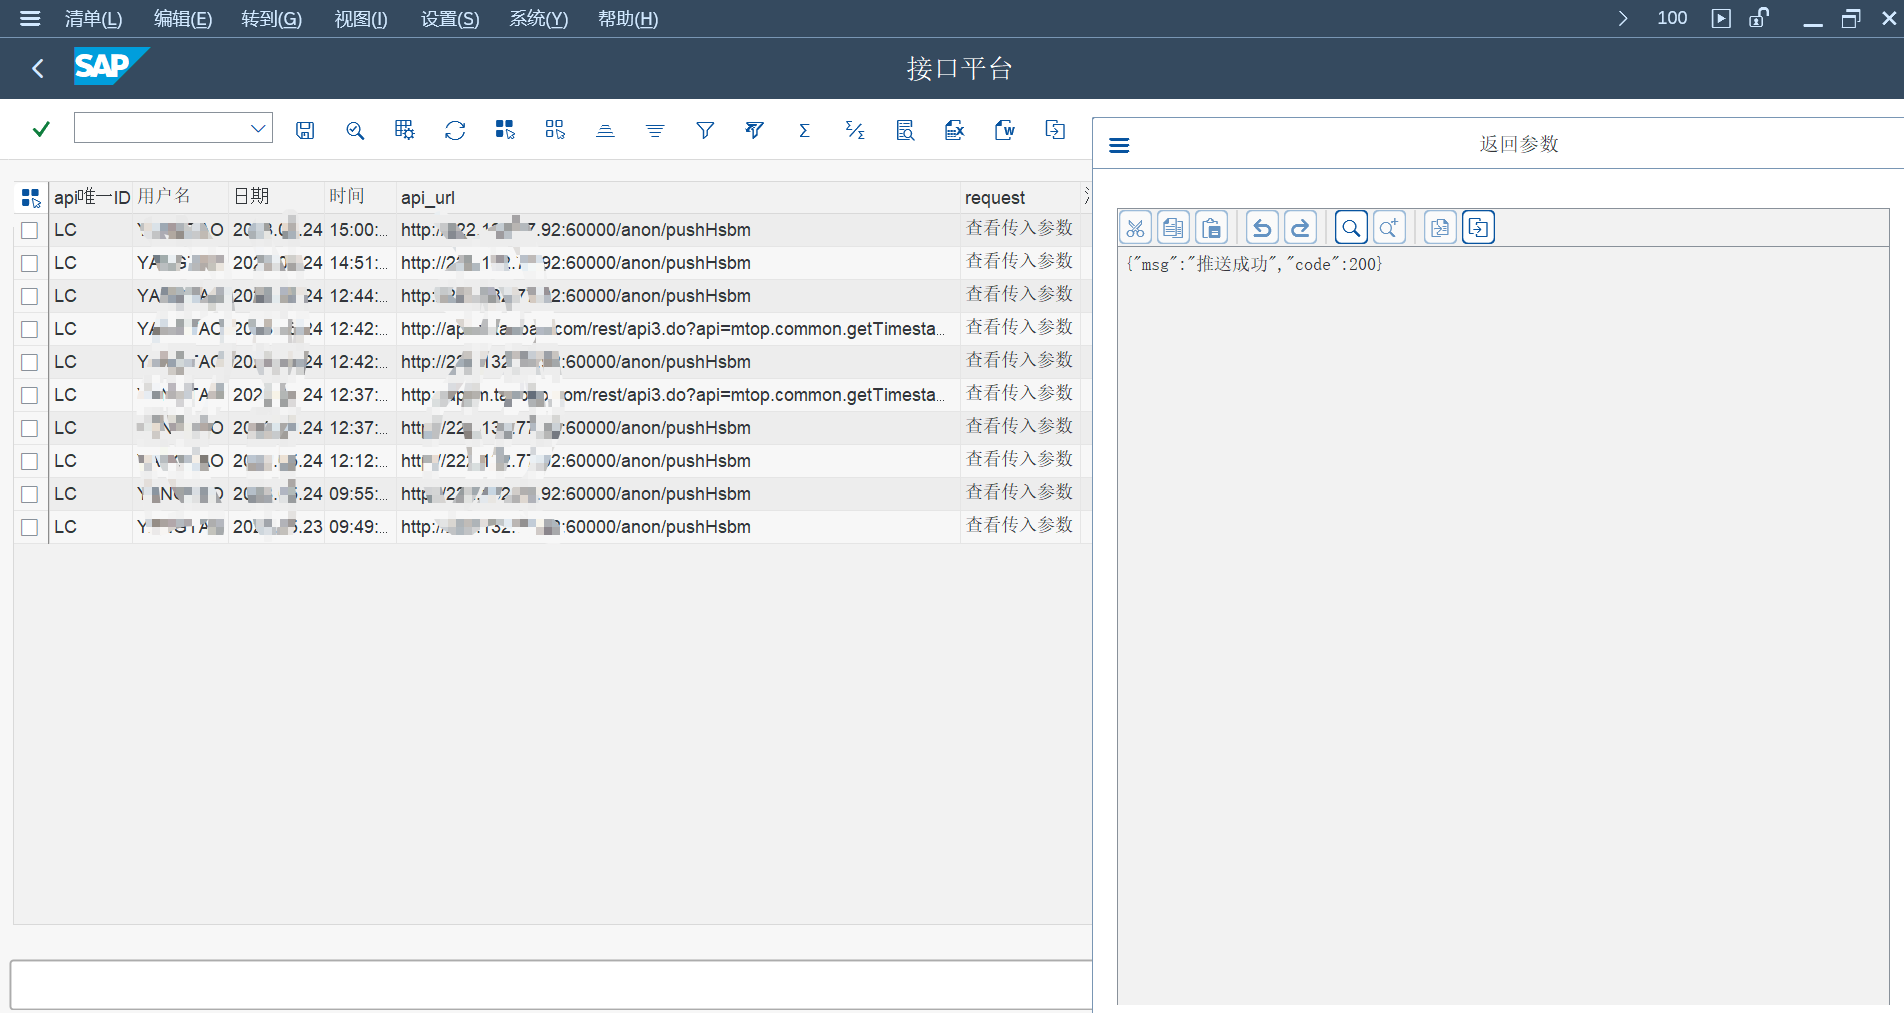Click the load local file icon in return panel
The width and height of the screenshot is (1904, 1013).
(x=1440, y=228)
